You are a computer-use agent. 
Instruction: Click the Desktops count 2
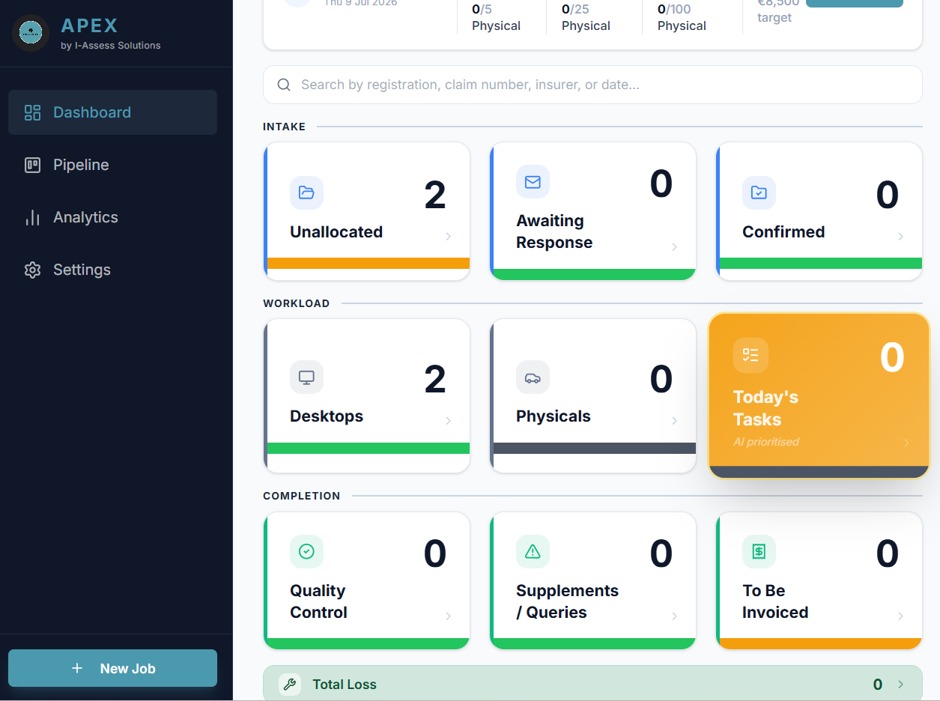coord(435,379)
